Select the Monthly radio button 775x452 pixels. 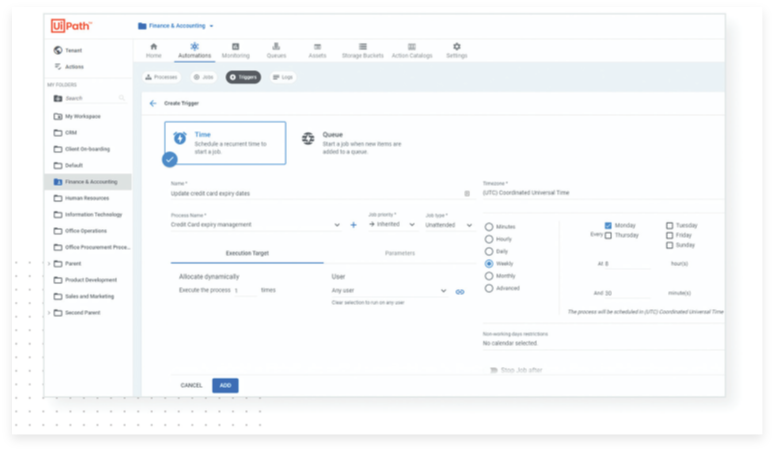click(489, 276)
